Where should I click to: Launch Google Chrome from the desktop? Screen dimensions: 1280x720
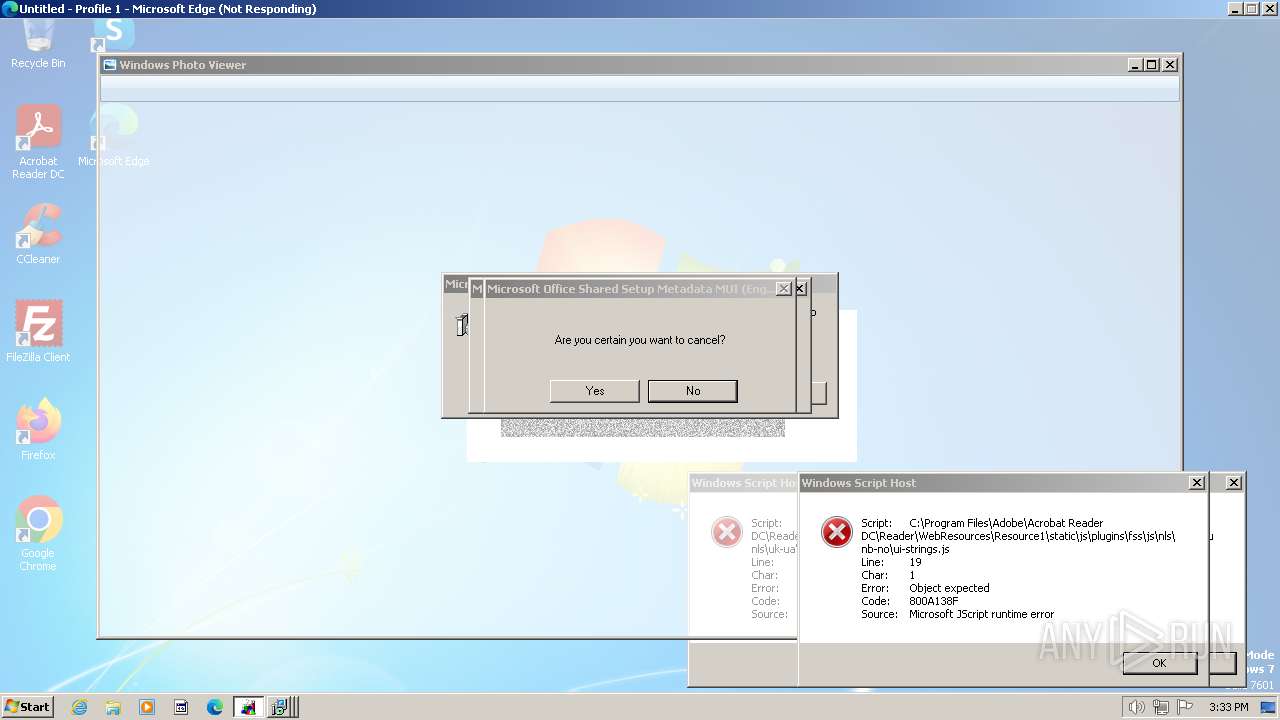point(38,533)
